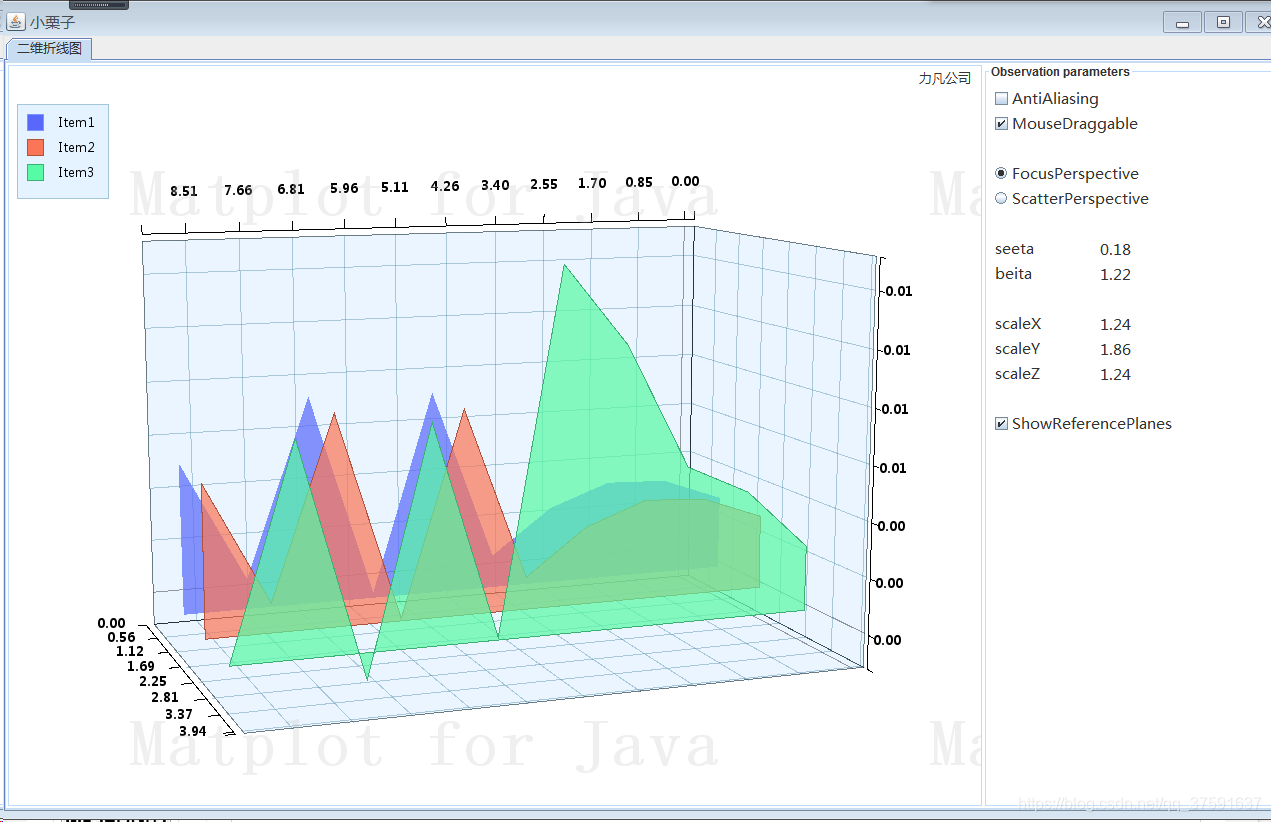
Task: Click the Item3 green color swatch
Action: [x=37, y=172]
